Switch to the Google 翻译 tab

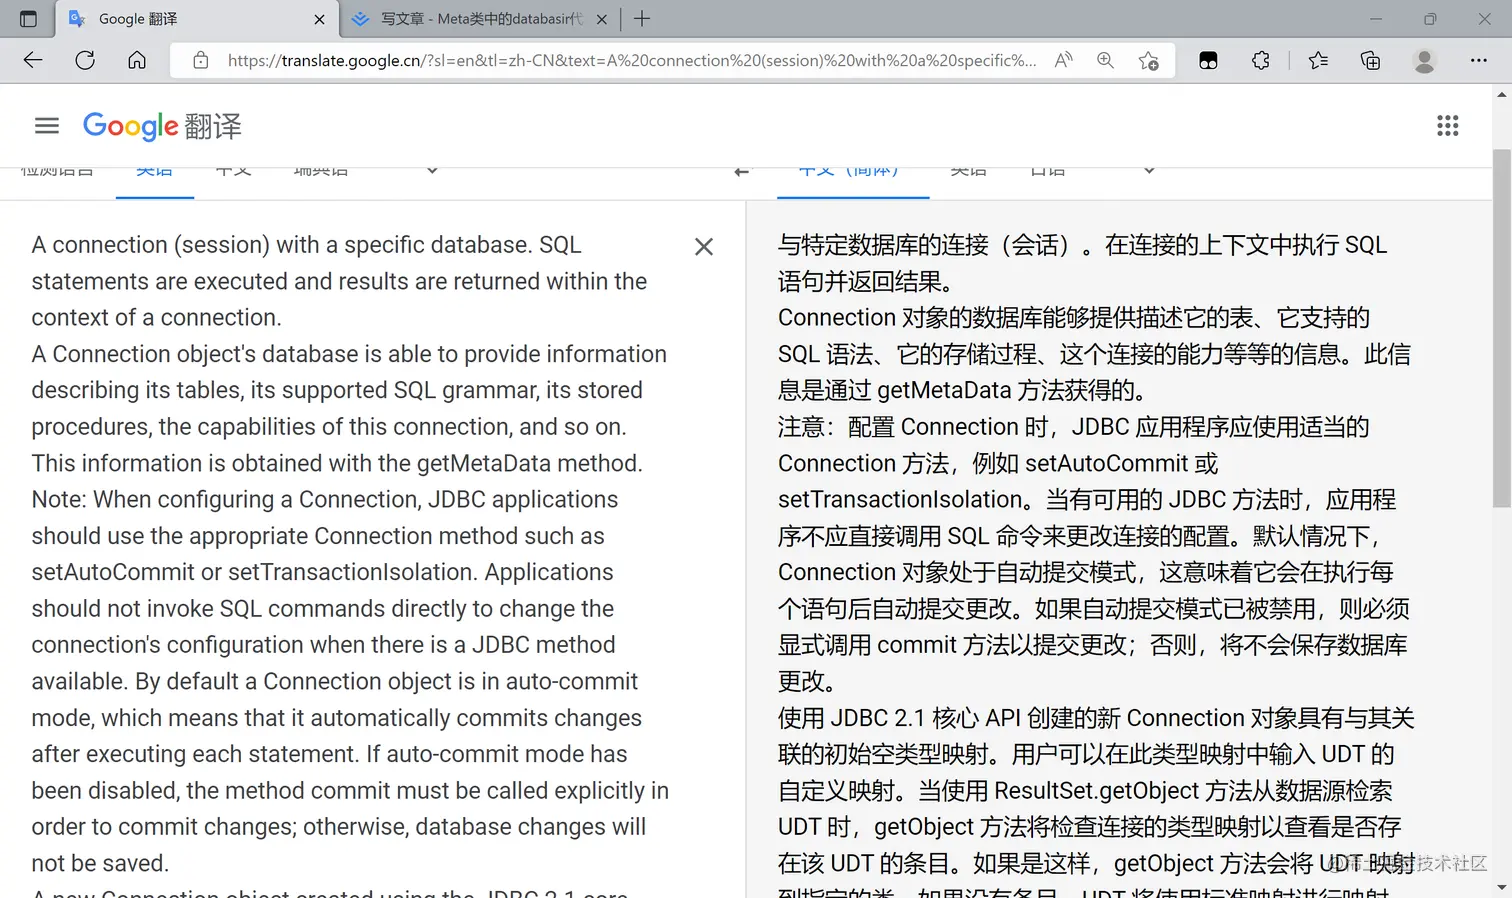[197, 19]
